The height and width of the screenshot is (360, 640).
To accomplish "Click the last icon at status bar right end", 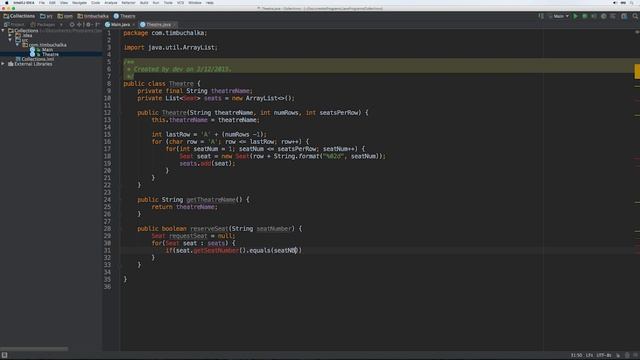I will pyautogui.click(x=635, y=356).
